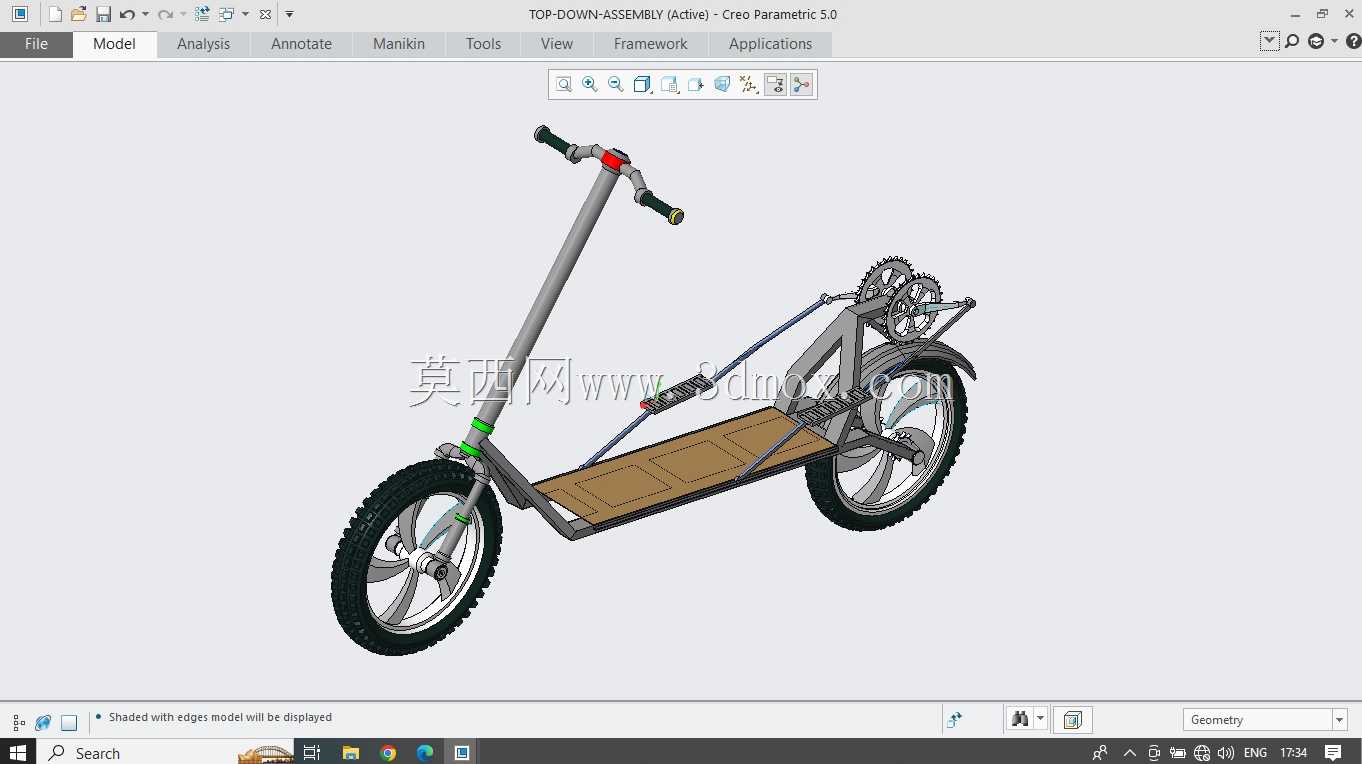Click the scooter front wheel in viewport
1362x764 pixels.
pyautogui.click(x=417, y=556)
